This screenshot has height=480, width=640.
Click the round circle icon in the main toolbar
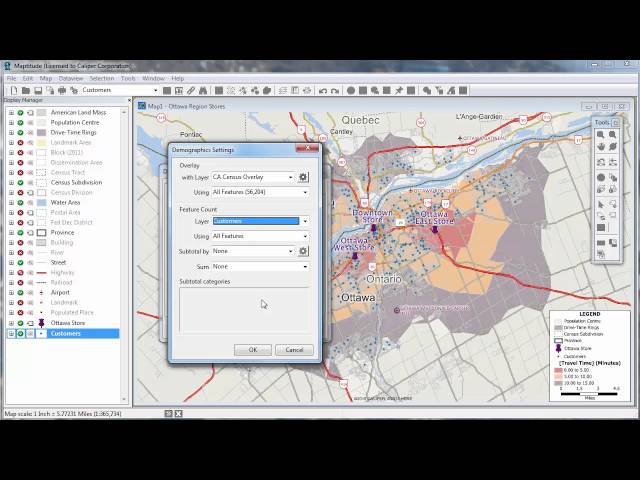coord(351,90)
